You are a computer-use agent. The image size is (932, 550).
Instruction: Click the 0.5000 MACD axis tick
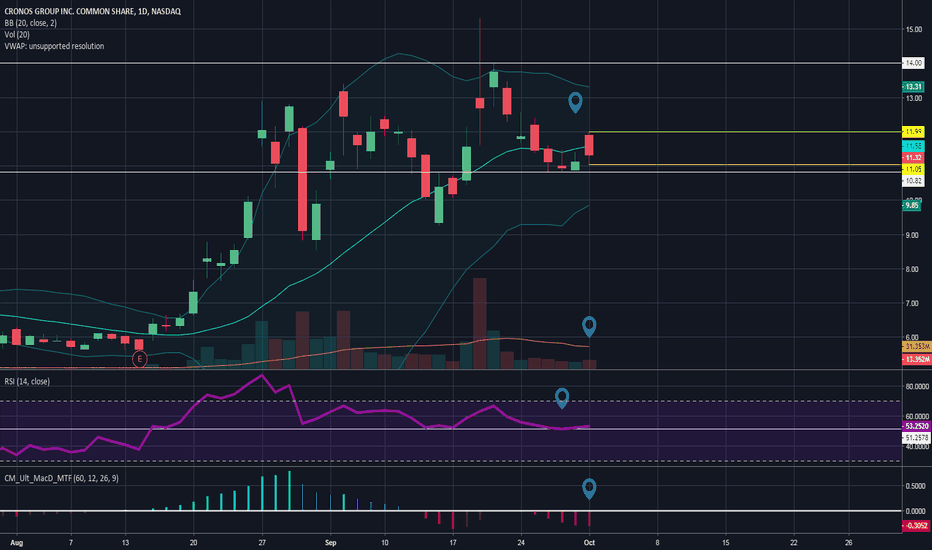pos(915,486)
